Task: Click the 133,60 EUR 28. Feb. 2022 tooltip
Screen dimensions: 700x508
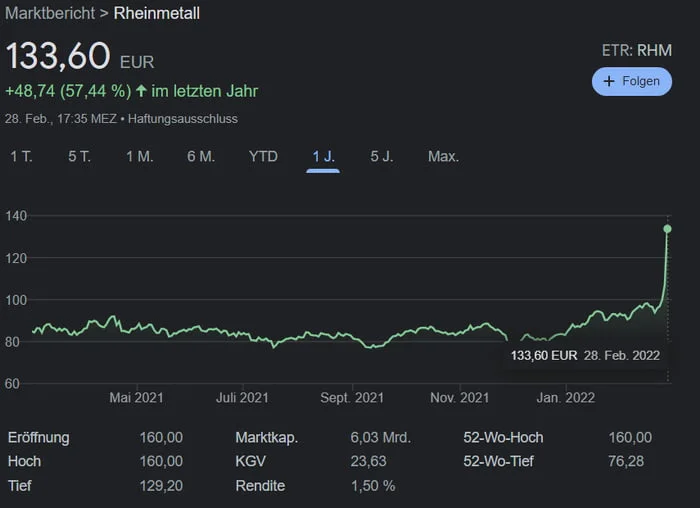Action: 585,355
